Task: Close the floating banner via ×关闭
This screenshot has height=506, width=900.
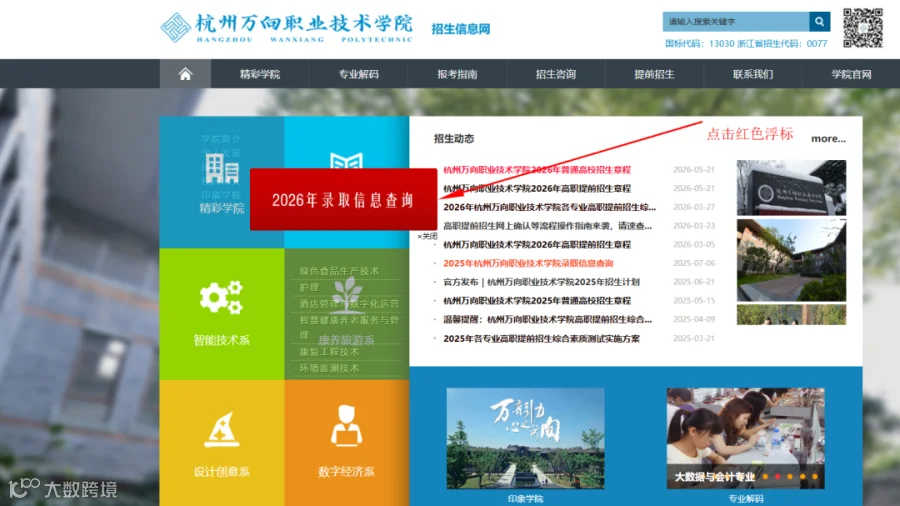Action: tap(427, 236)
